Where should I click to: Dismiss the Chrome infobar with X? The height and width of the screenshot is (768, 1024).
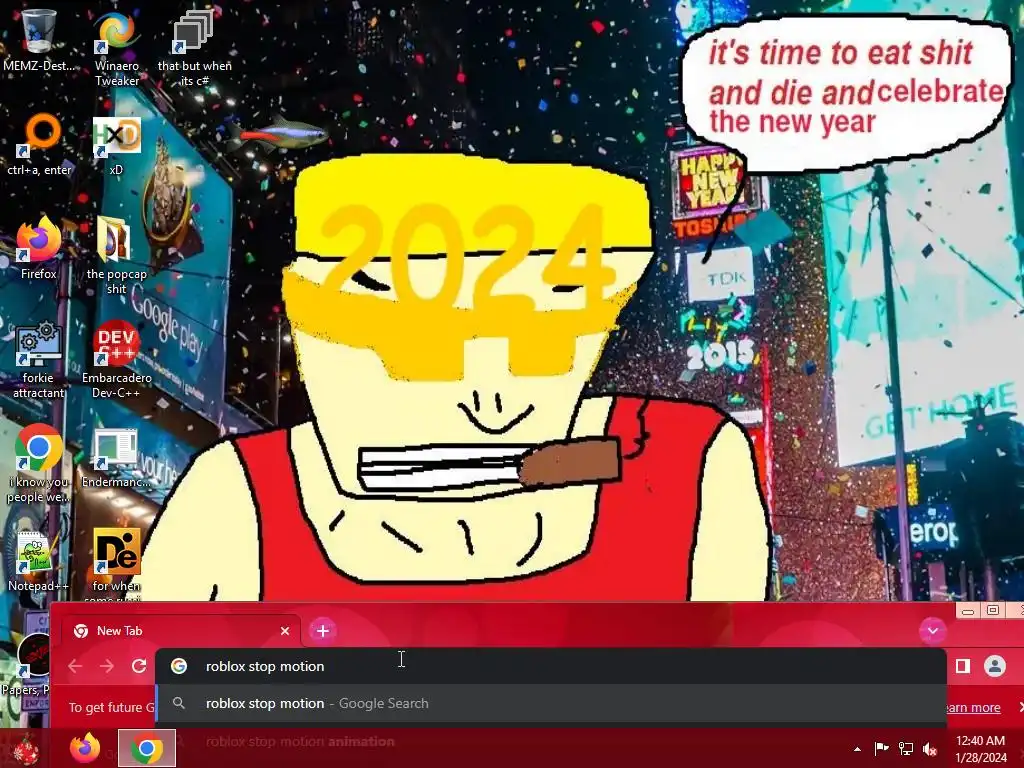coord(1021,707)
